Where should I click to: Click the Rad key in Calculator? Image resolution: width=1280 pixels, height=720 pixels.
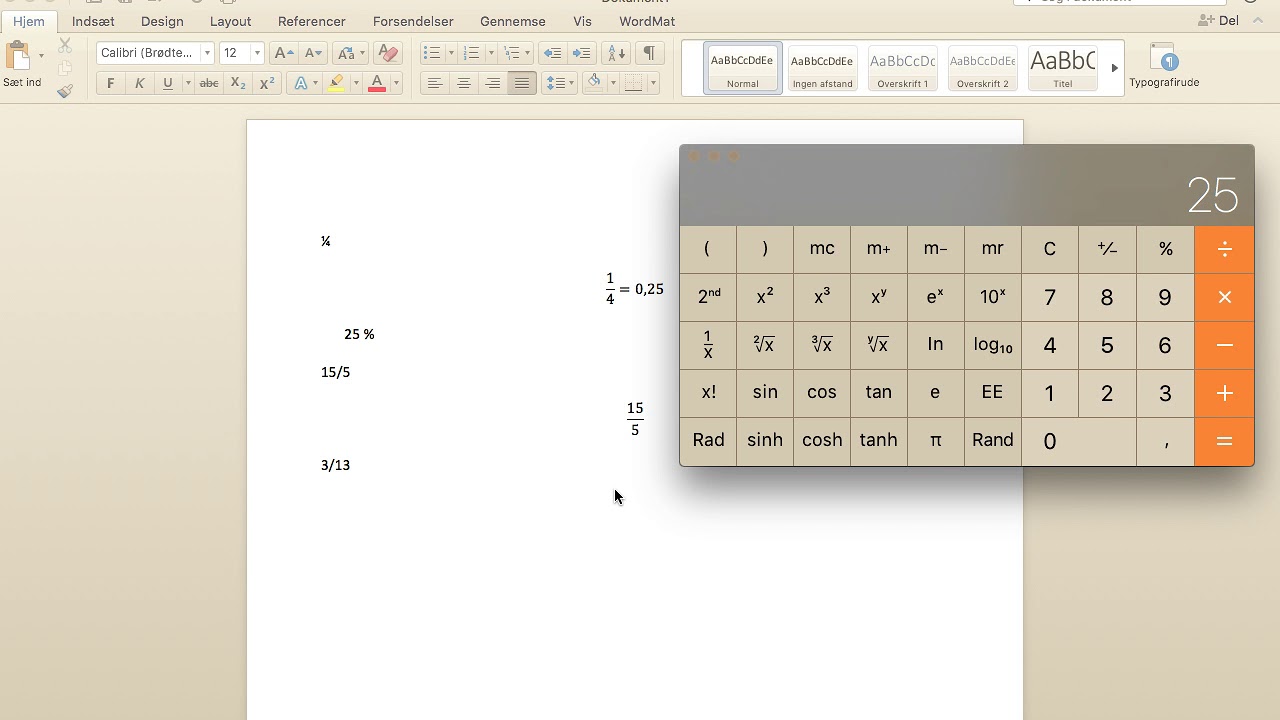point(708,441)
